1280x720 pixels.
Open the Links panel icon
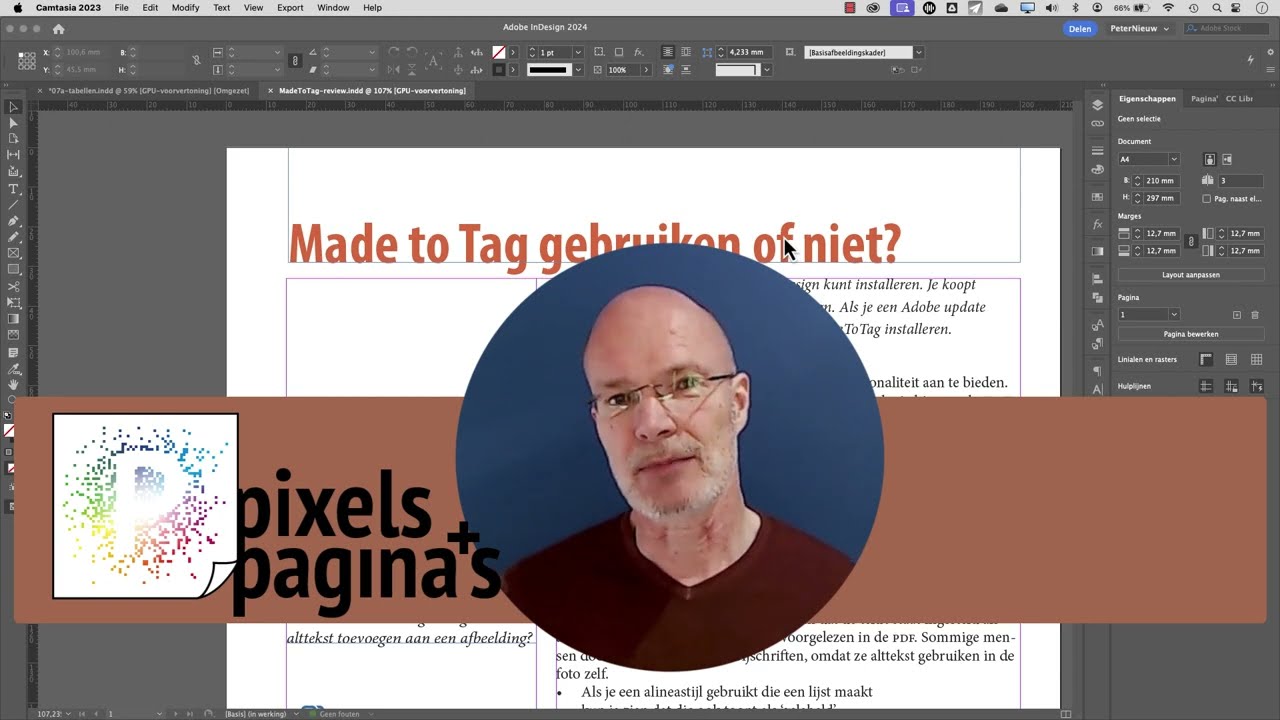[1097, 123]
